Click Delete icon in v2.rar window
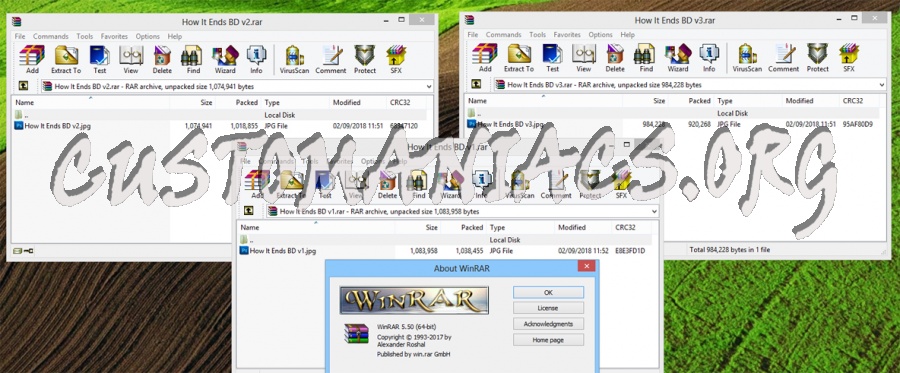Screen dimensions: 900x373 (162, 60)
